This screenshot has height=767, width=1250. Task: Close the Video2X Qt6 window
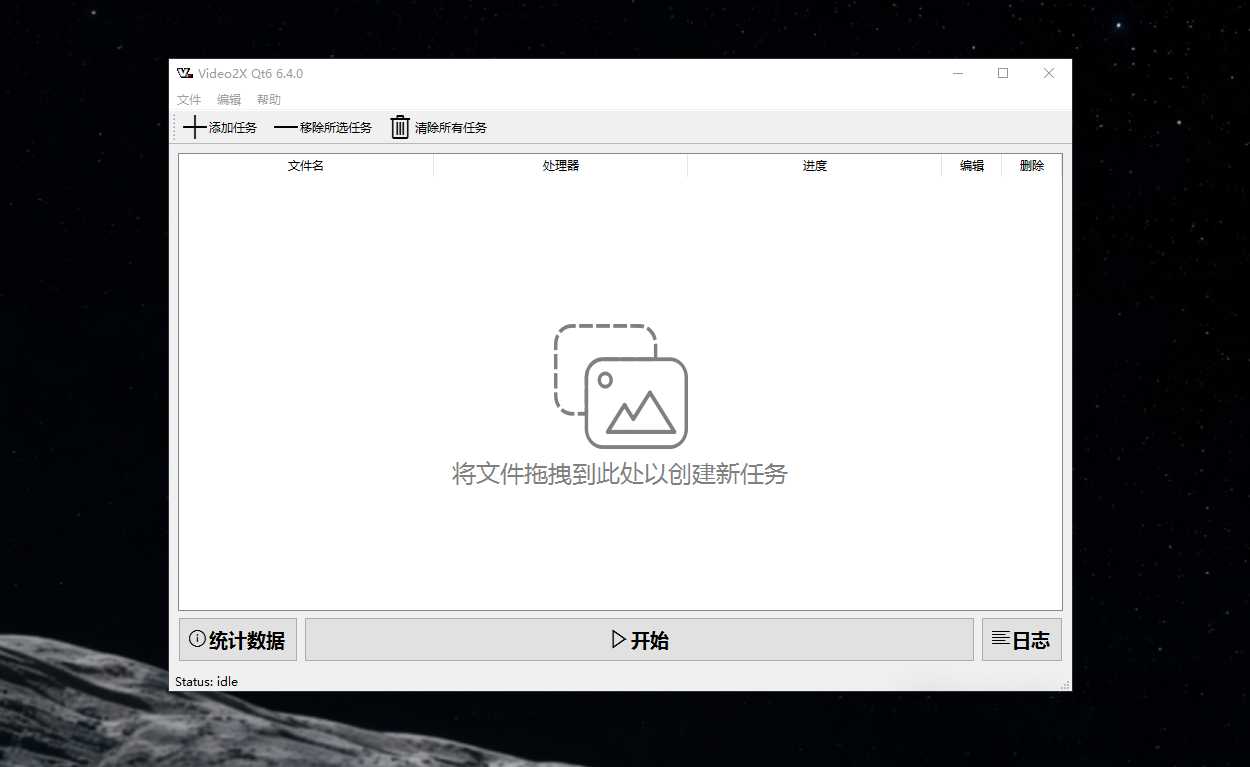point(1049,73)
